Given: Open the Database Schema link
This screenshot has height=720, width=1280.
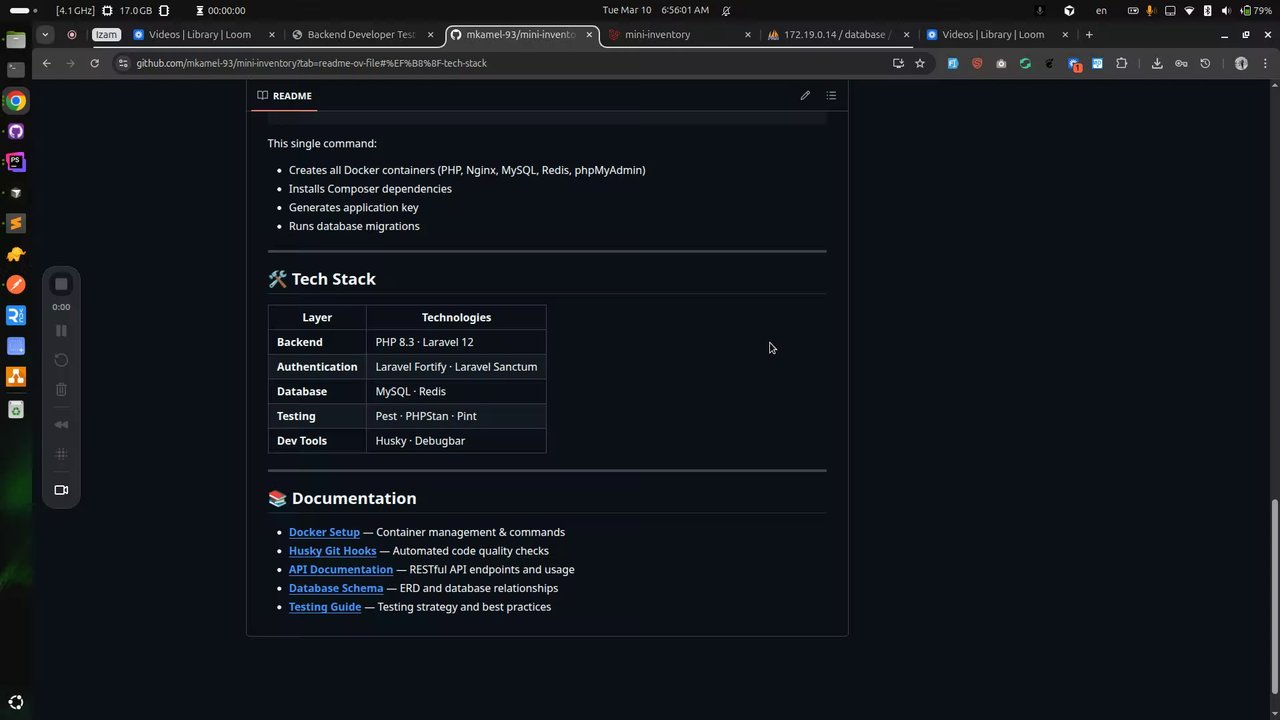Looking at the screenshot, I should 336,588.
